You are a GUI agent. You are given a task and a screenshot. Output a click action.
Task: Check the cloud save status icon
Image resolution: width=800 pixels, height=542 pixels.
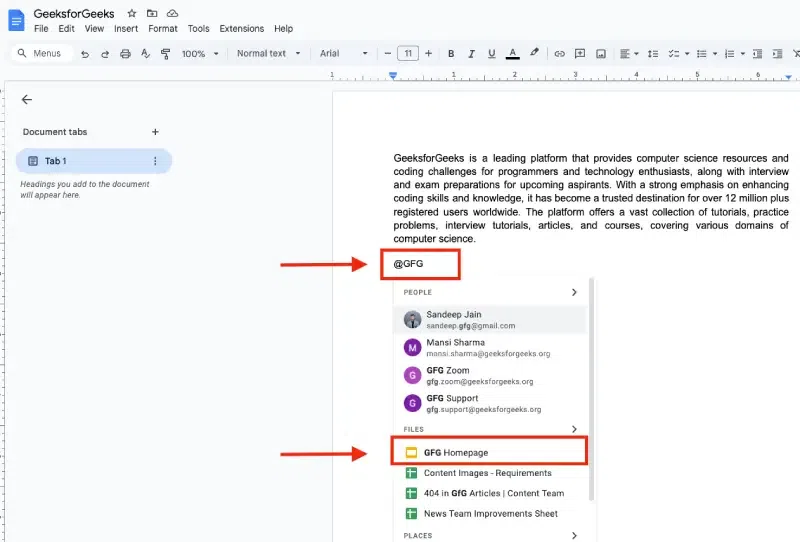coord(172,13)
